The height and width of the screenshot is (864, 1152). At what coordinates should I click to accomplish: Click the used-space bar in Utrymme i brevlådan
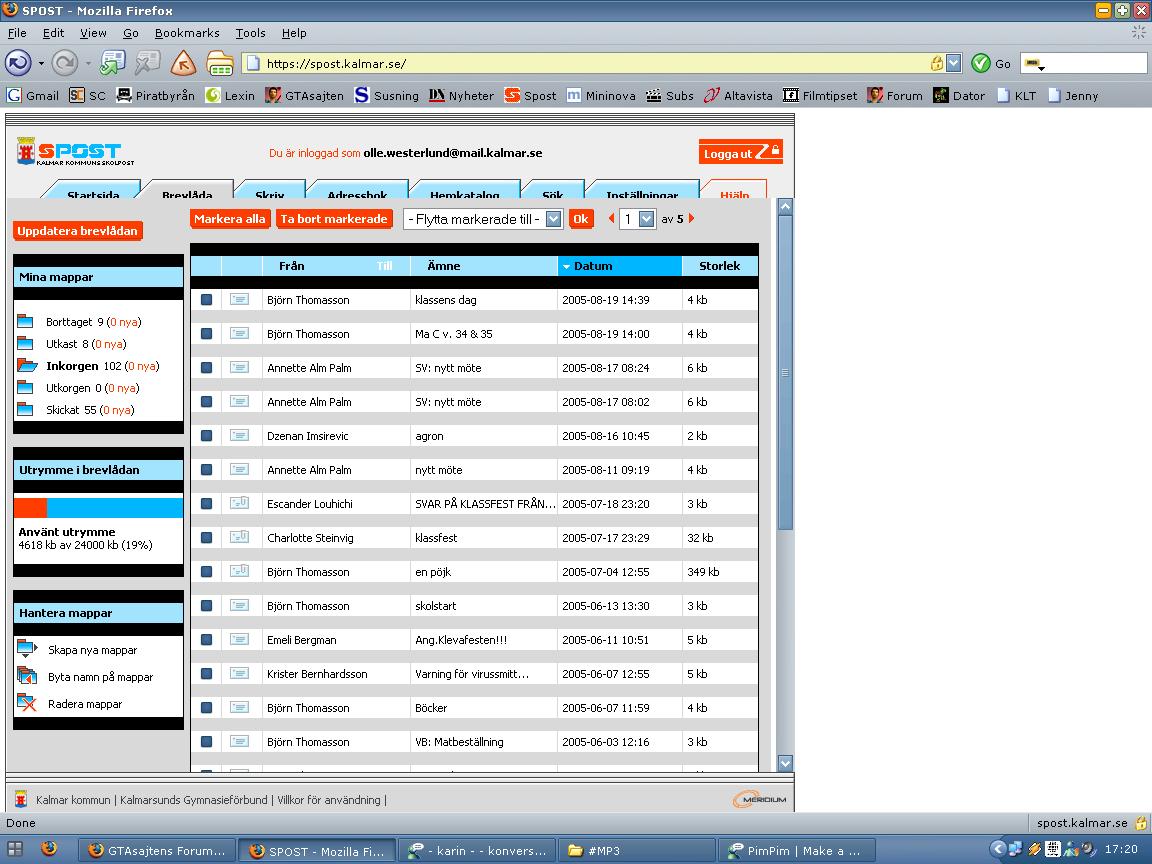click(x=98, y=508)
